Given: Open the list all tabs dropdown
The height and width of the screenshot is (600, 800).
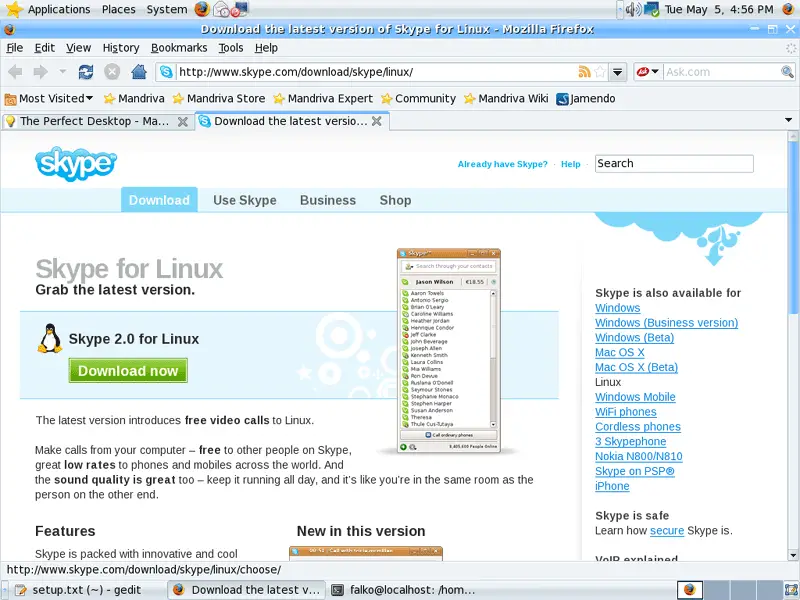Looking at the screenshot, I should click(x=788, y=120).
